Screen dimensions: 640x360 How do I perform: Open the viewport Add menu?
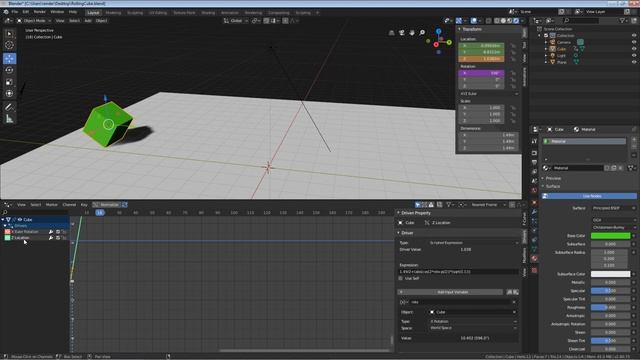[88, 20]
